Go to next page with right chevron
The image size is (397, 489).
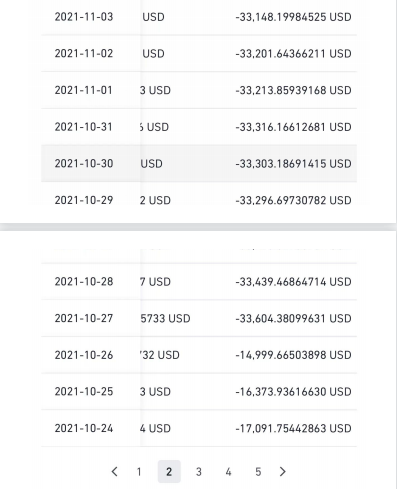coord(282,471)
